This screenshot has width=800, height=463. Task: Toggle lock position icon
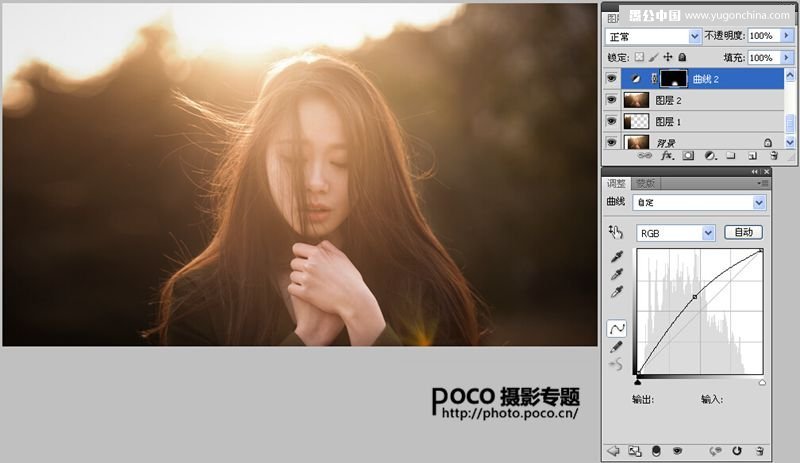[x=668, y=57]
